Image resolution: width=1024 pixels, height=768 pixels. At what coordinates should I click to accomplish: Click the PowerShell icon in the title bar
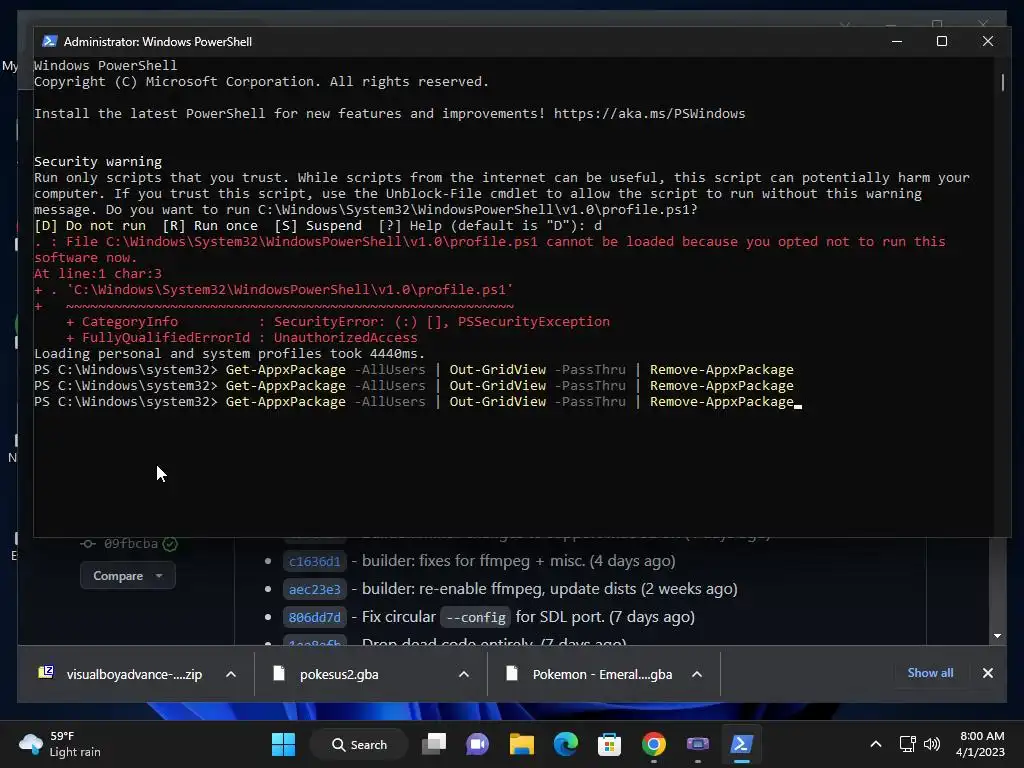(x=50, y=41)
